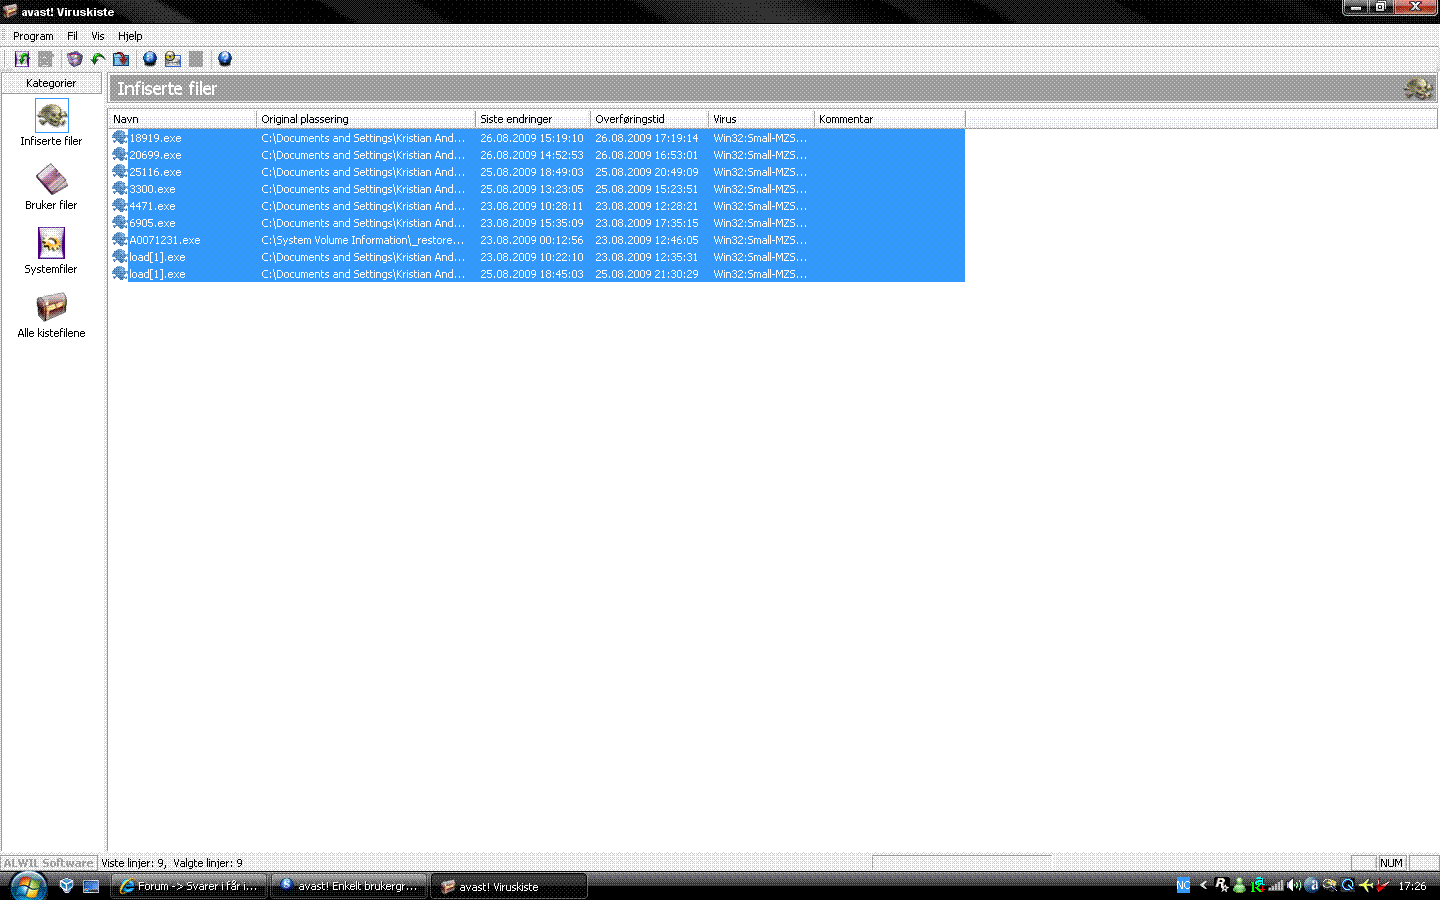Select file 4471.exe
1440x900 pixels.
tap(152, 206)
